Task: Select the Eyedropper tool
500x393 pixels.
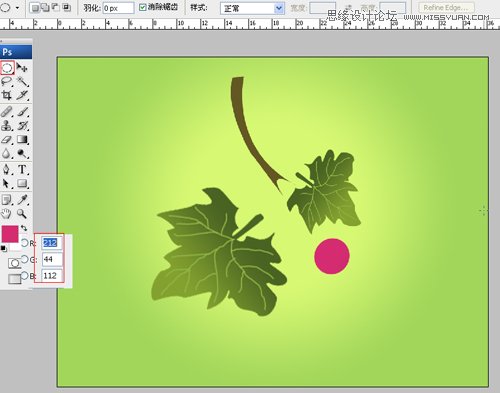Action: pyautogui.click(x=22, y=200)
